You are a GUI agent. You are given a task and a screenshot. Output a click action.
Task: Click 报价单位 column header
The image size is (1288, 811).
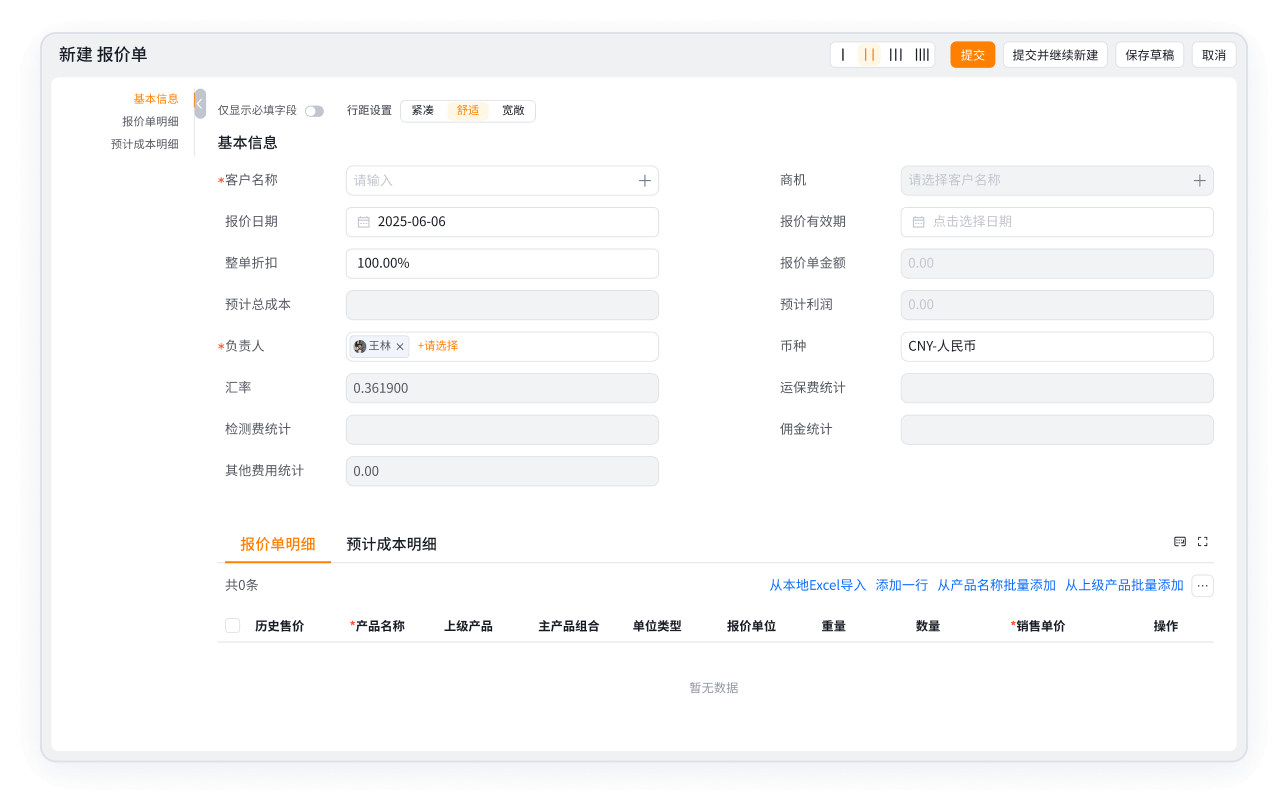(x=751, y=627)
